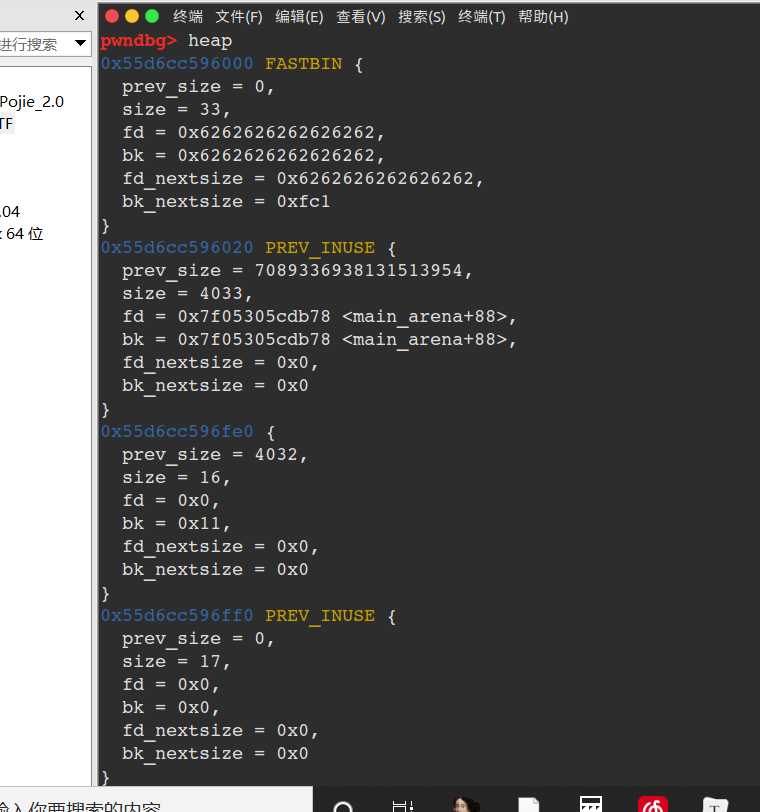Close the left panel with the X

[x=80, y=15]
